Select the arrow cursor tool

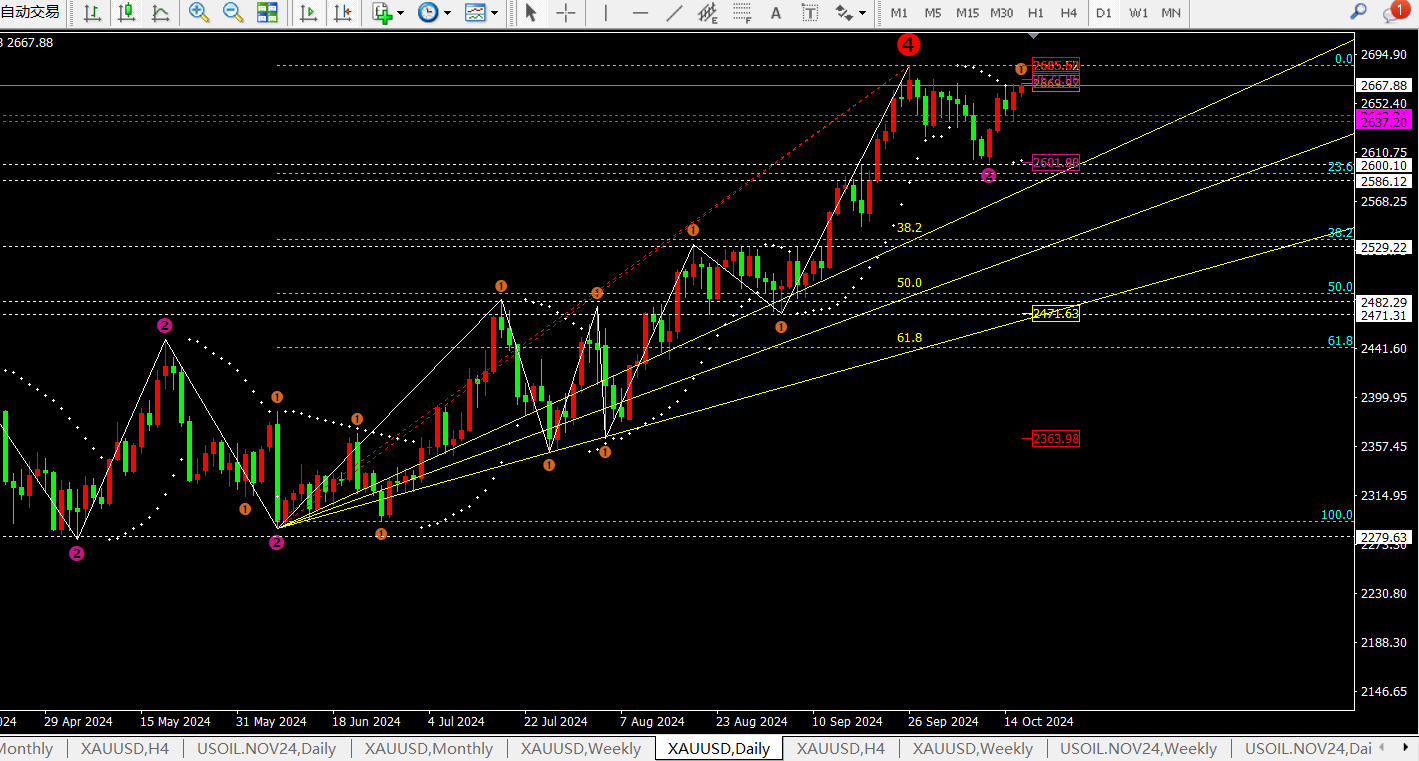point(531,13)
